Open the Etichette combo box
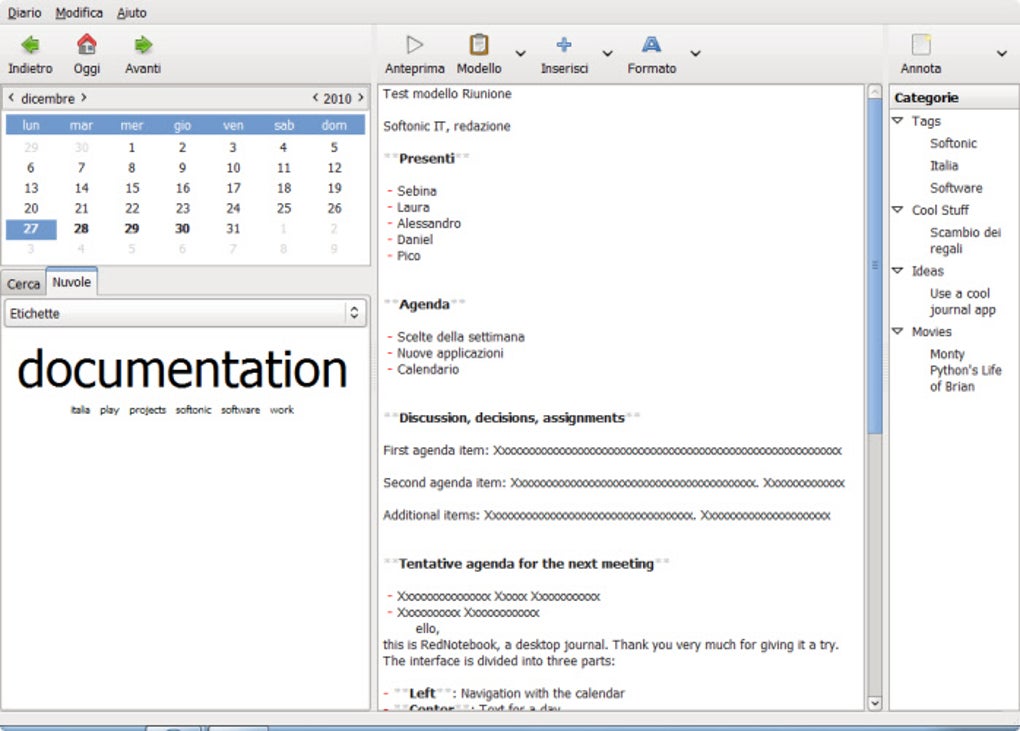 coord(185,313)
